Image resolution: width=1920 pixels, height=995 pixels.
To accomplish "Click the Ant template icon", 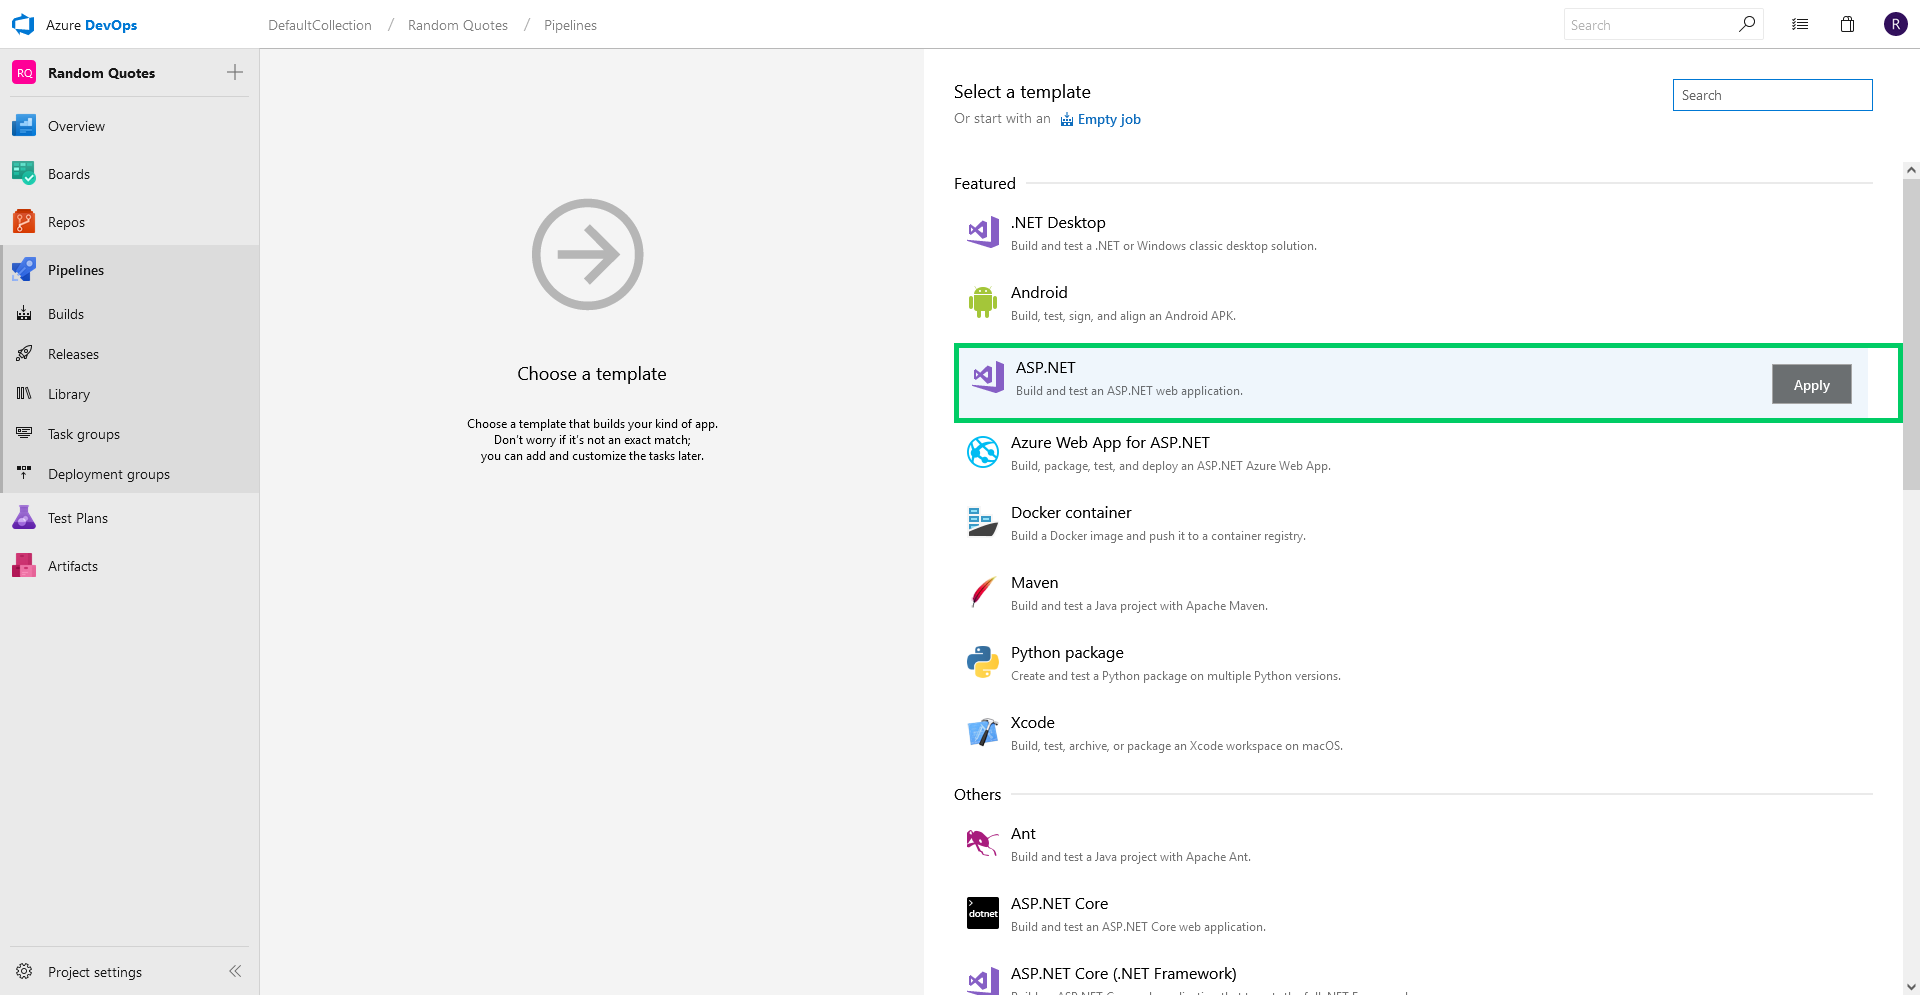I will [983, 844].
